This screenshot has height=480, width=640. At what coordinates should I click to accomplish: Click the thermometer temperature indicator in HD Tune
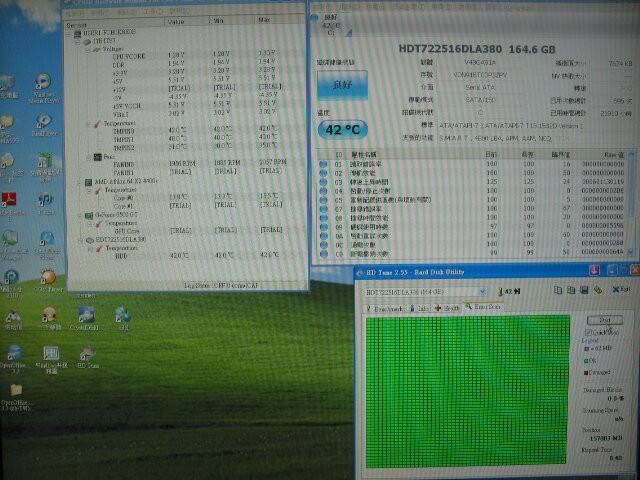(509, 291)
